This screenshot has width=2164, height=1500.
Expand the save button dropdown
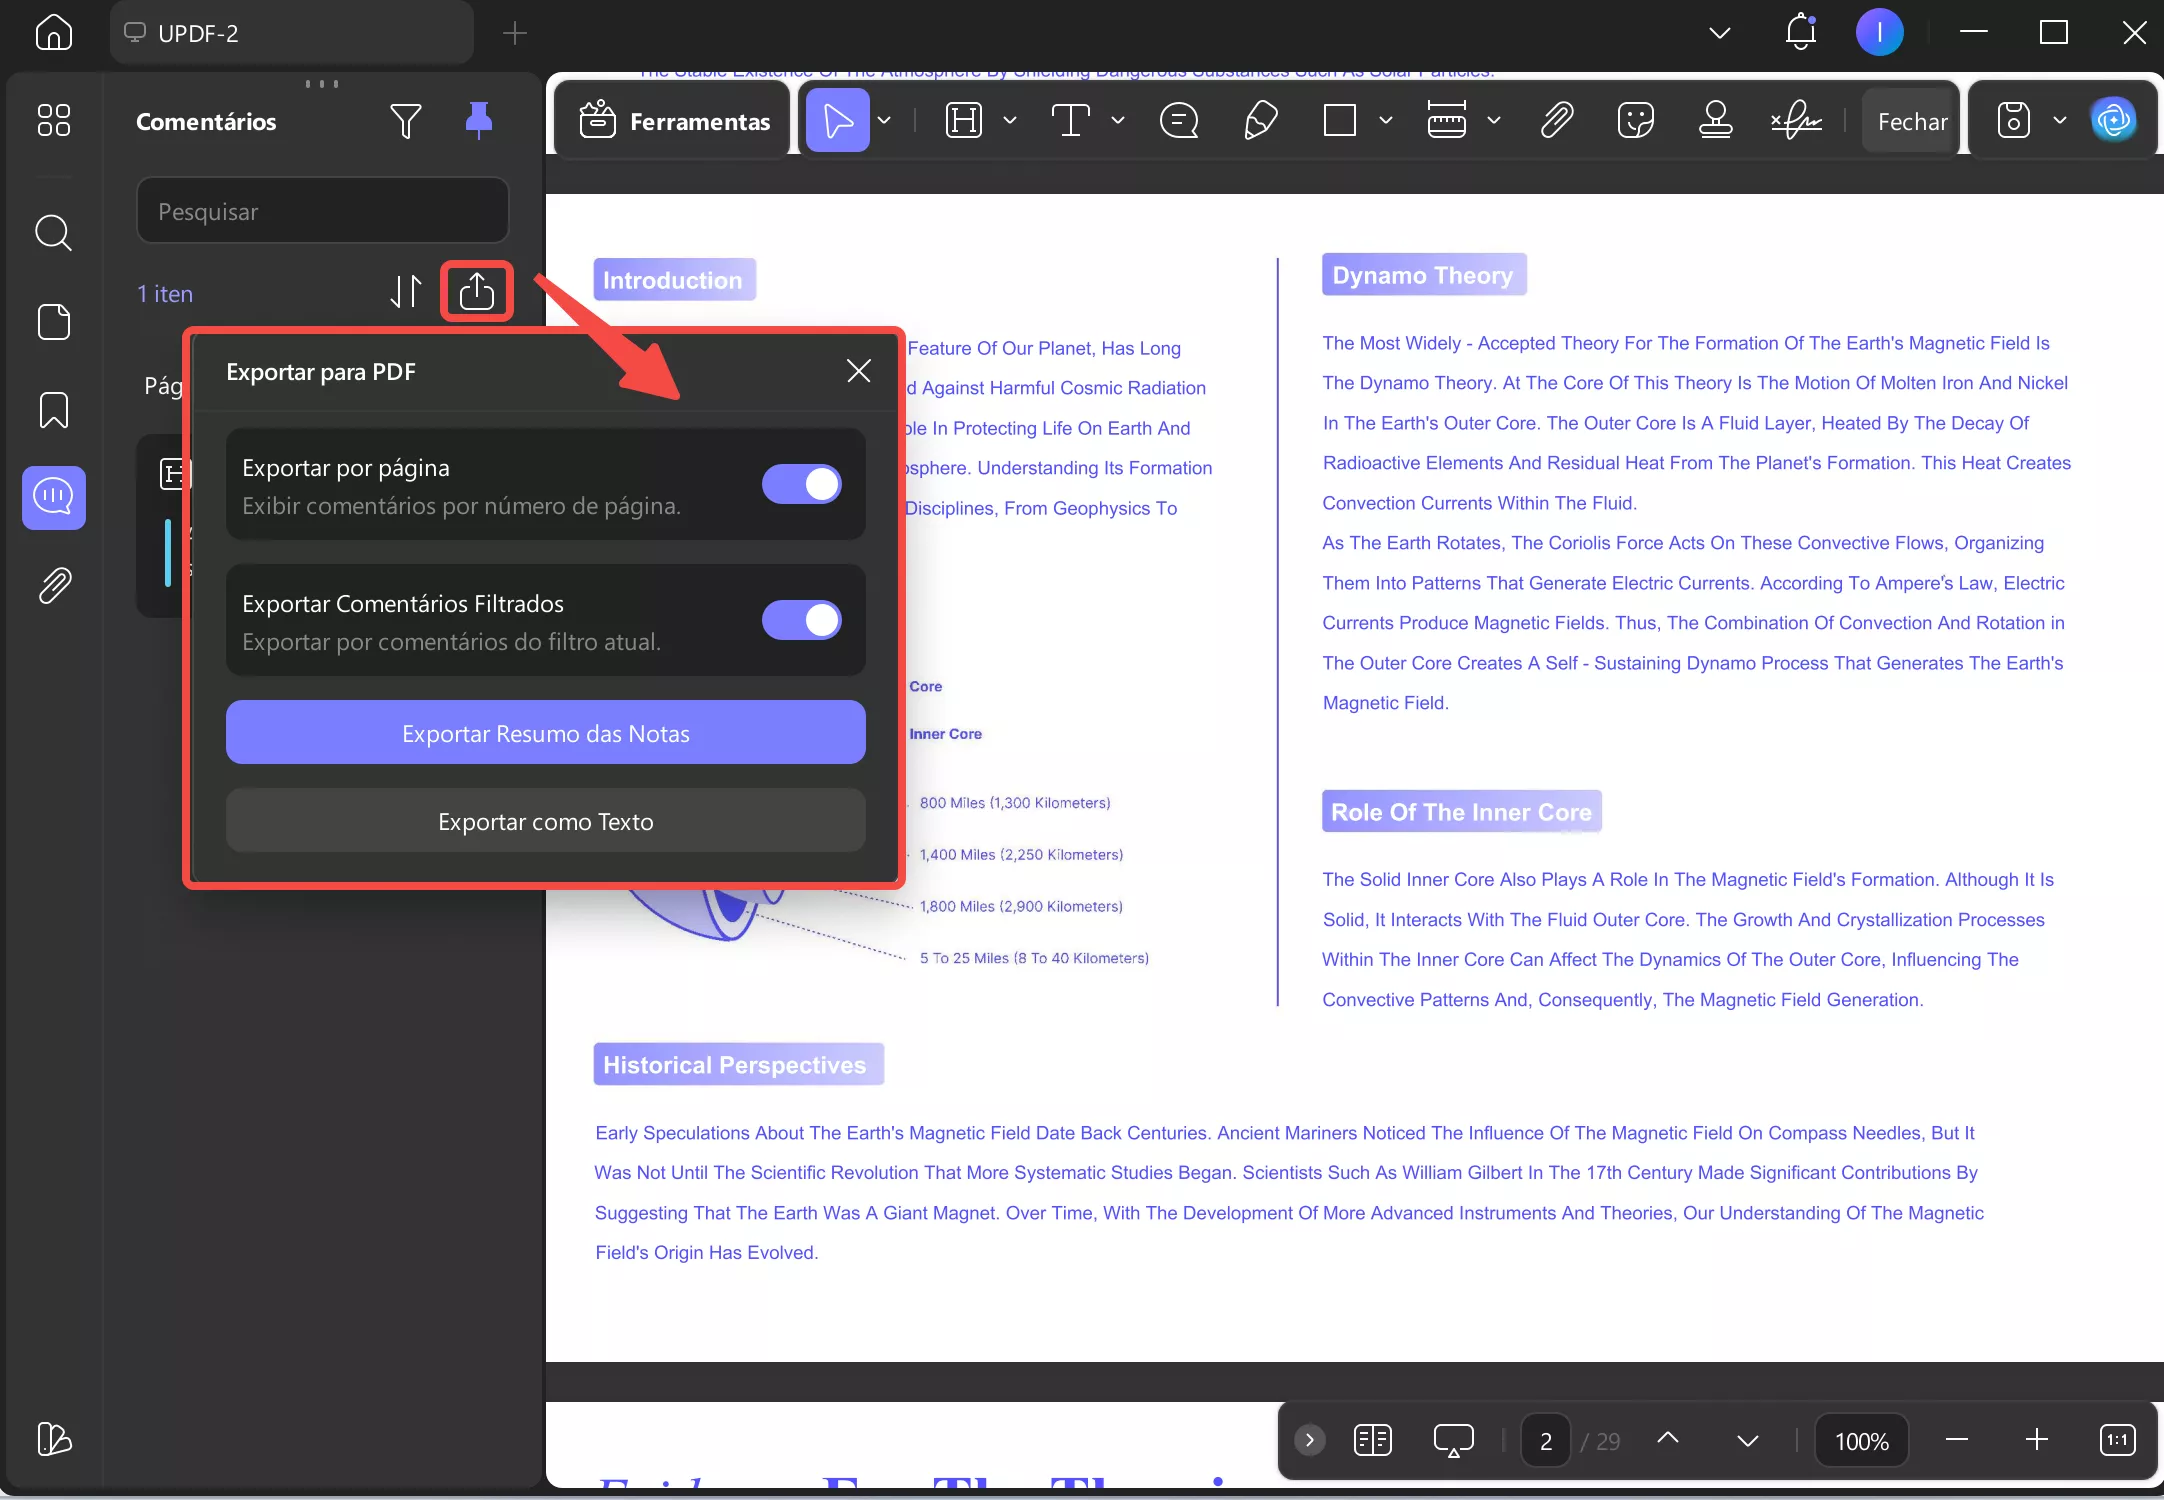click(2060, 119)
